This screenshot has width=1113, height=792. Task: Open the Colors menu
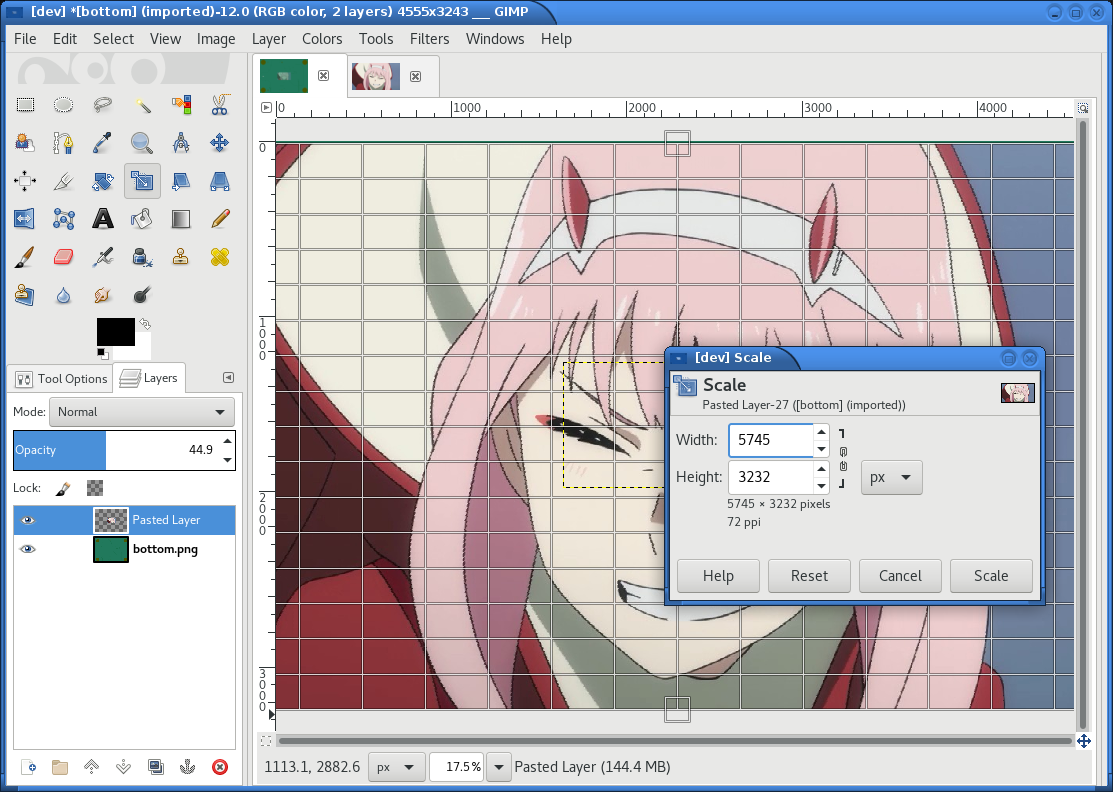coord(322,39)
